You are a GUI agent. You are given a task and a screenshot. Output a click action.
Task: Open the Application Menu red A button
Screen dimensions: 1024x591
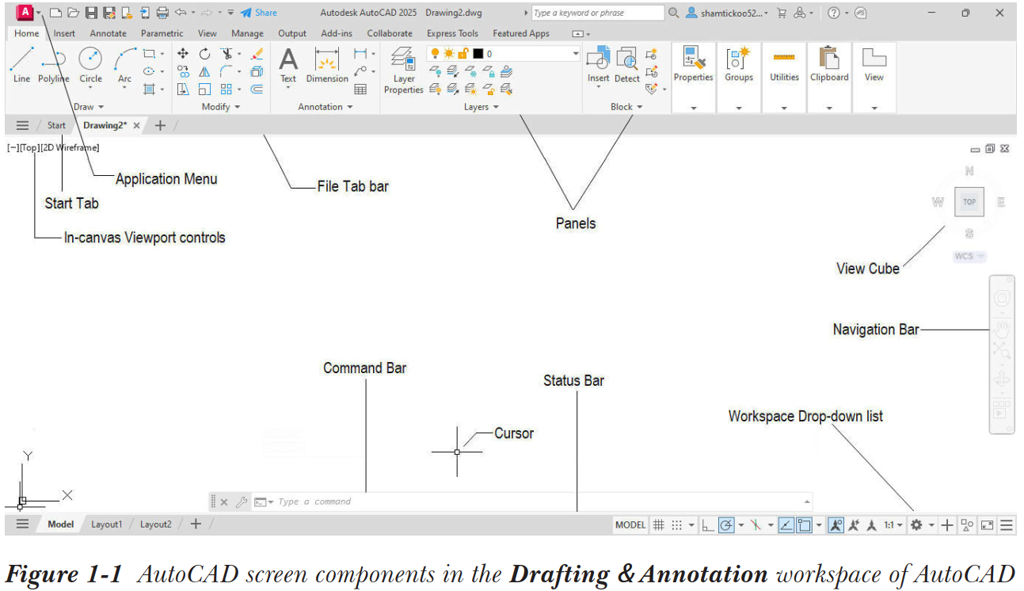(24, 12)
